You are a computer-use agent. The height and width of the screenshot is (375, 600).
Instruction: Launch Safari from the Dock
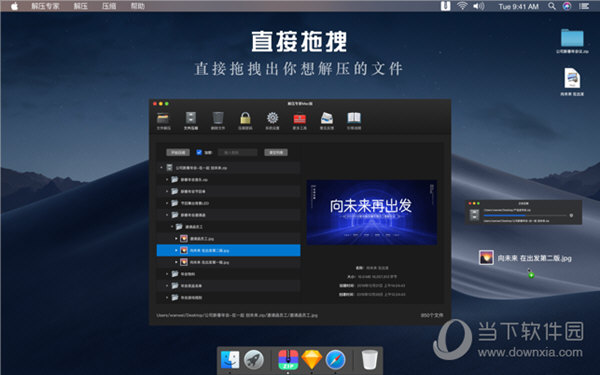pyautogui.click(x=335, y=360)
